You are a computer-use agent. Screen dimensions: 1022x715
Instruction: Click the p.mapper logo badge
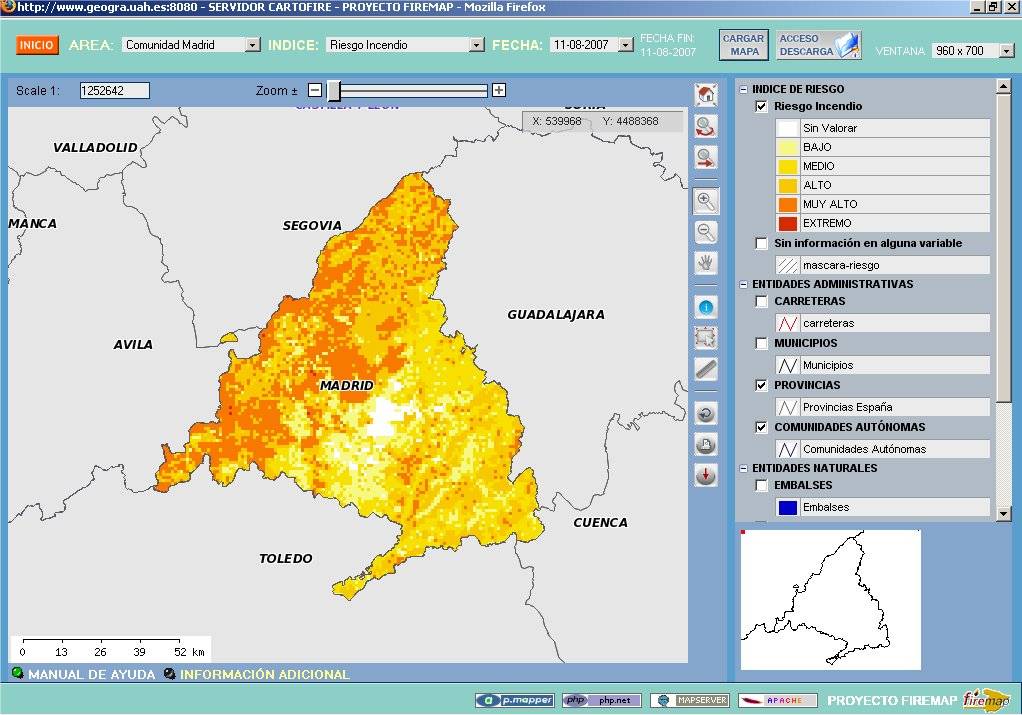pyautogui.click(x=515, y=700)
